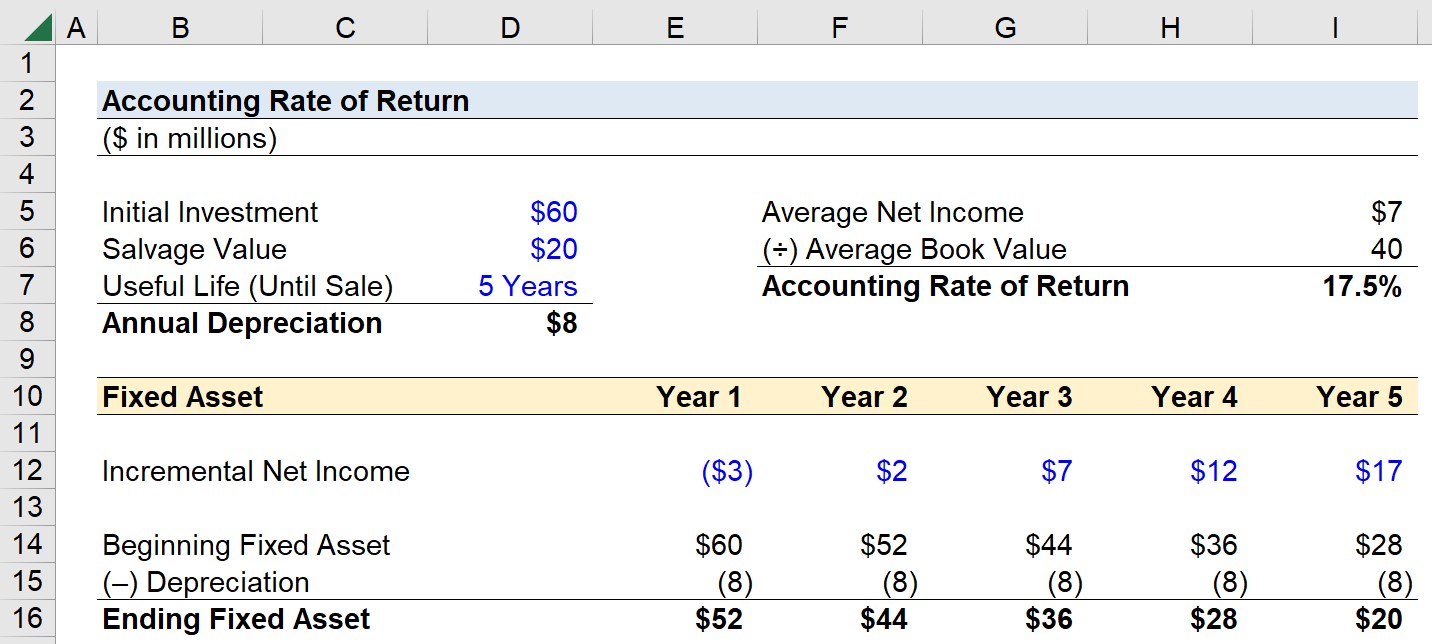Select column I header
Screen dimensions: 1432x644
point(1334,27)
